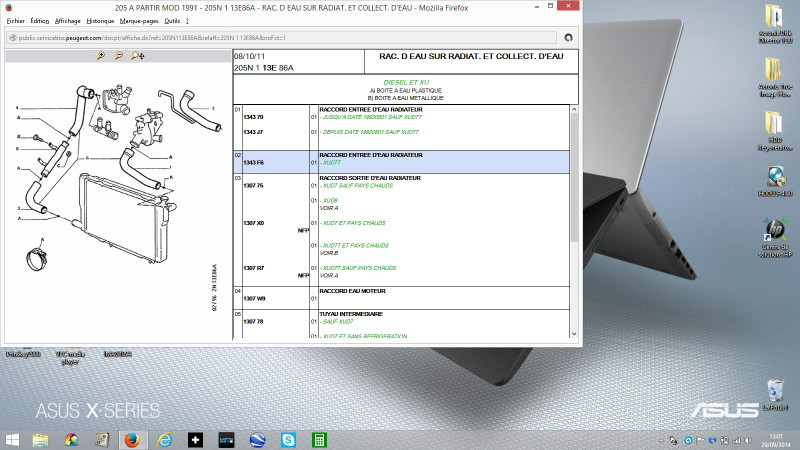
Task: Click RACCORD EAU MOTEUR heading
Action: pos(353,291)
